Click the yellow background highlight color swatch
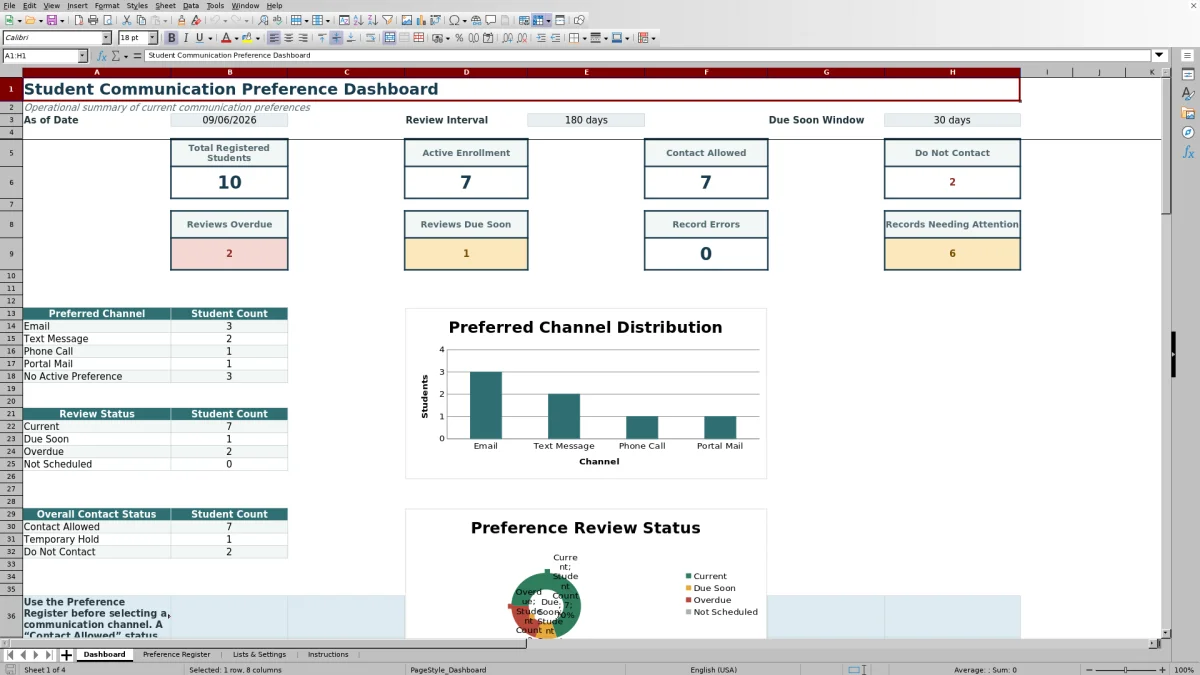Viewport: 1200px width, 675px height. click(x=246, y=38)
